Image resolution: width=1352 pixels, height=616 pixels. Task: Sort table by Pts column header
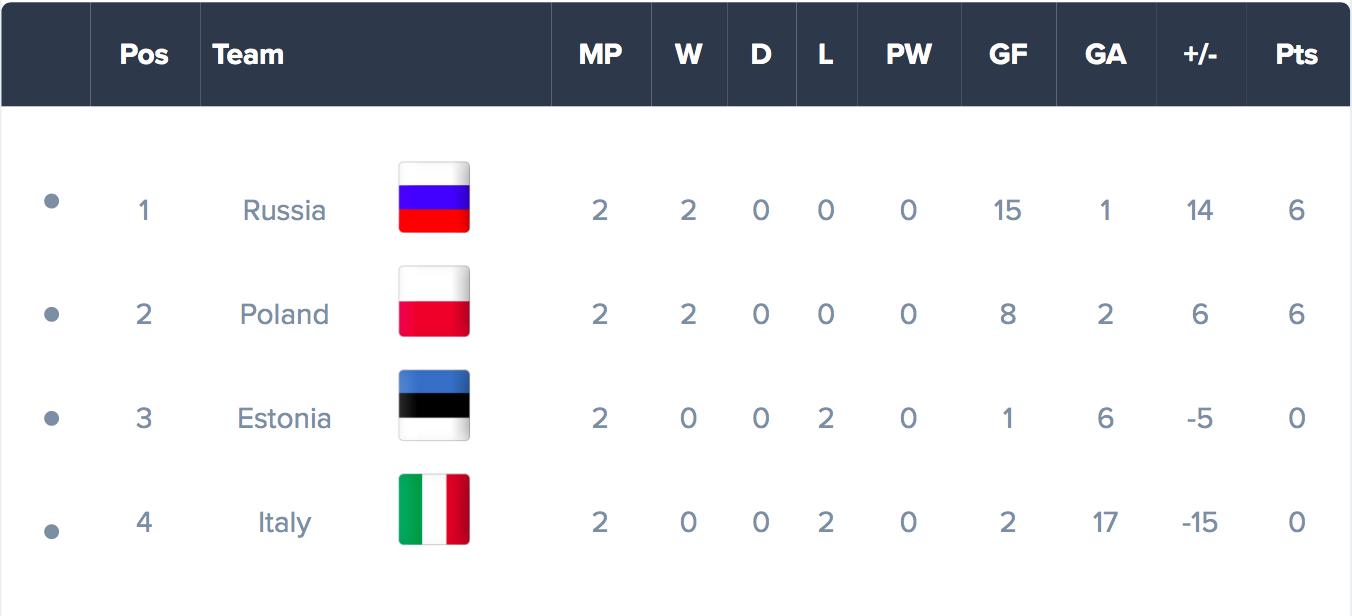1297,55
